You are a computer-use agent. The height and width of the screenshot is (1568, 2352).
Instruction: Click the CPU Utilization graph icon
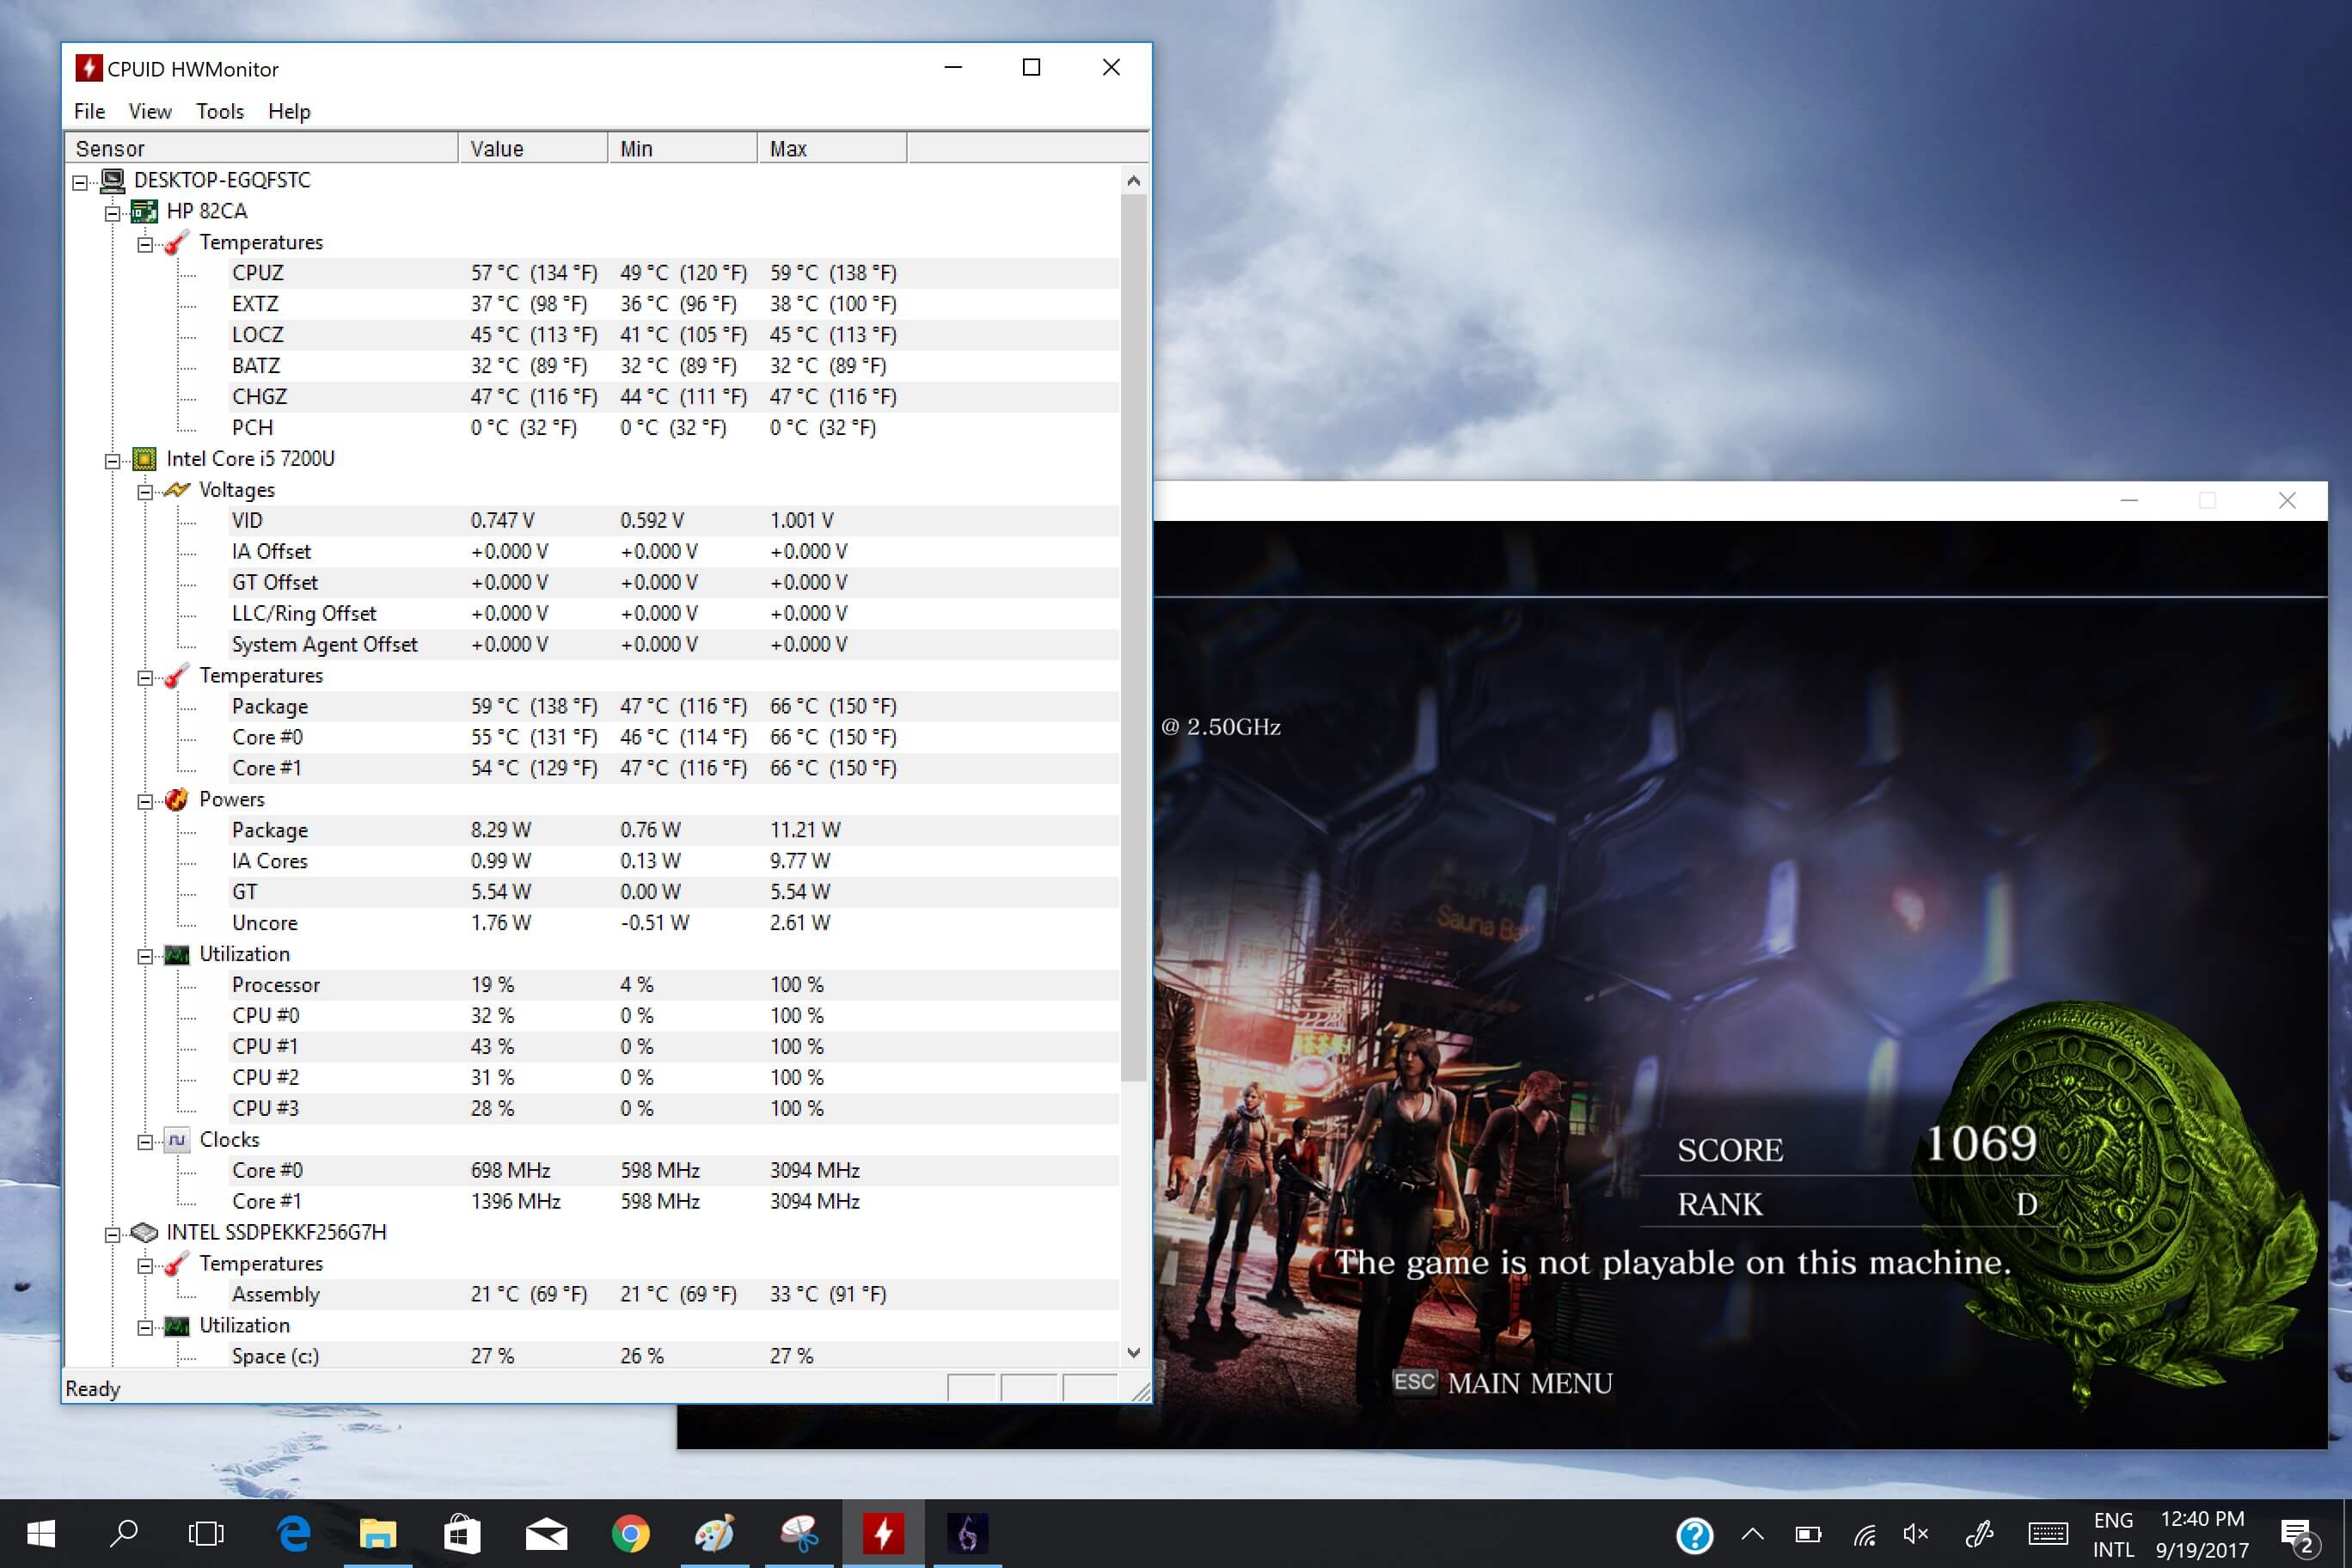pos(177,955)
